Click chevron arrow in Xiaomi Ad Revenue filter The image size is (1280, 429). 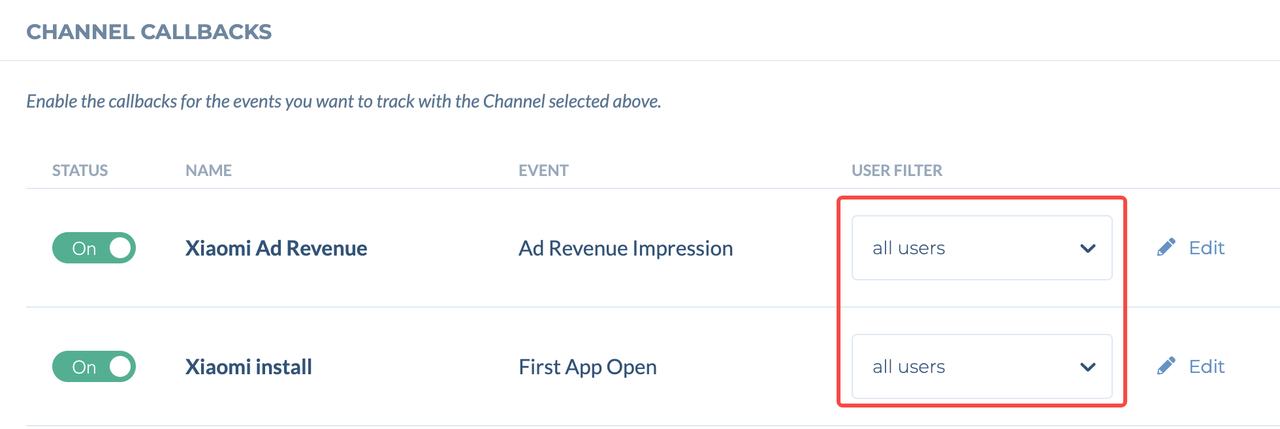(x=1088, y=248)
